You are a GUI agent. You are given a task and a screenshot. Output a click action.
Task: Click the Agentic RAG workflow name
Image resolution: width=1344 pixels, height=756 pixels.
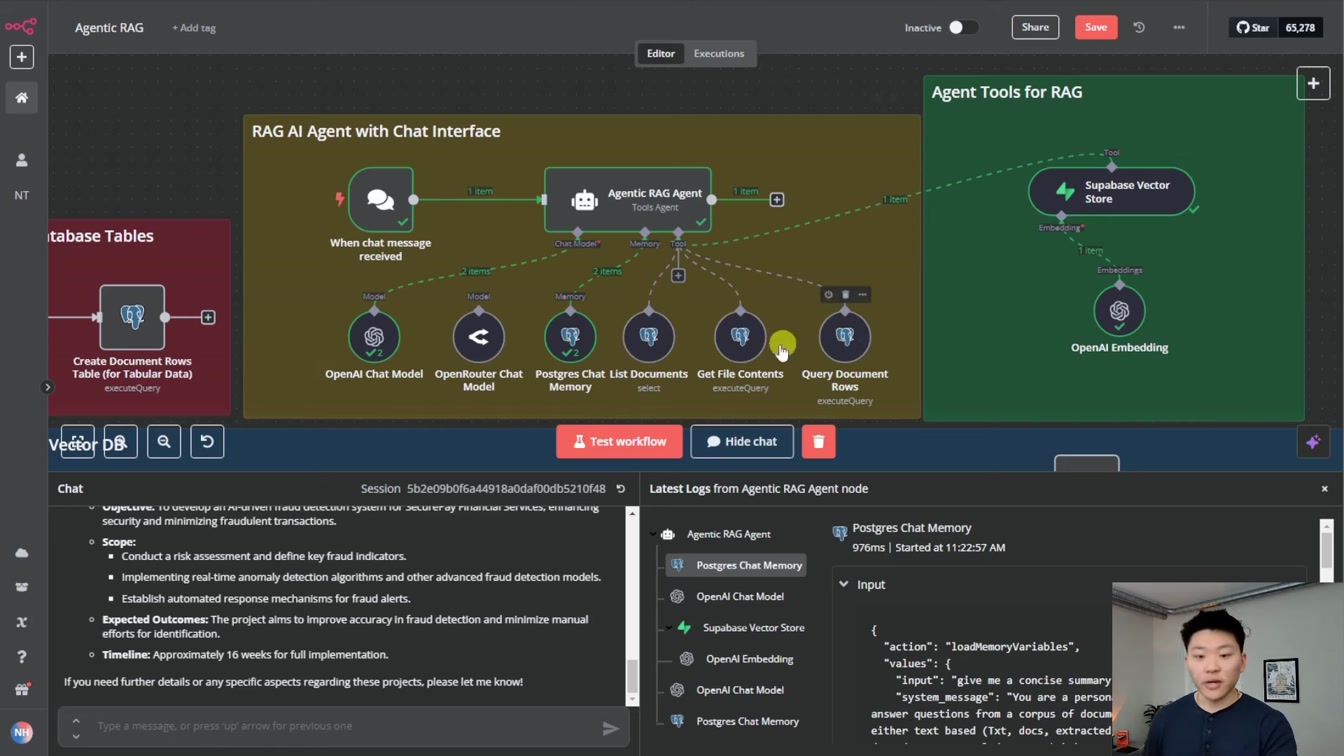pyautogui.click(x=109, y=28)
